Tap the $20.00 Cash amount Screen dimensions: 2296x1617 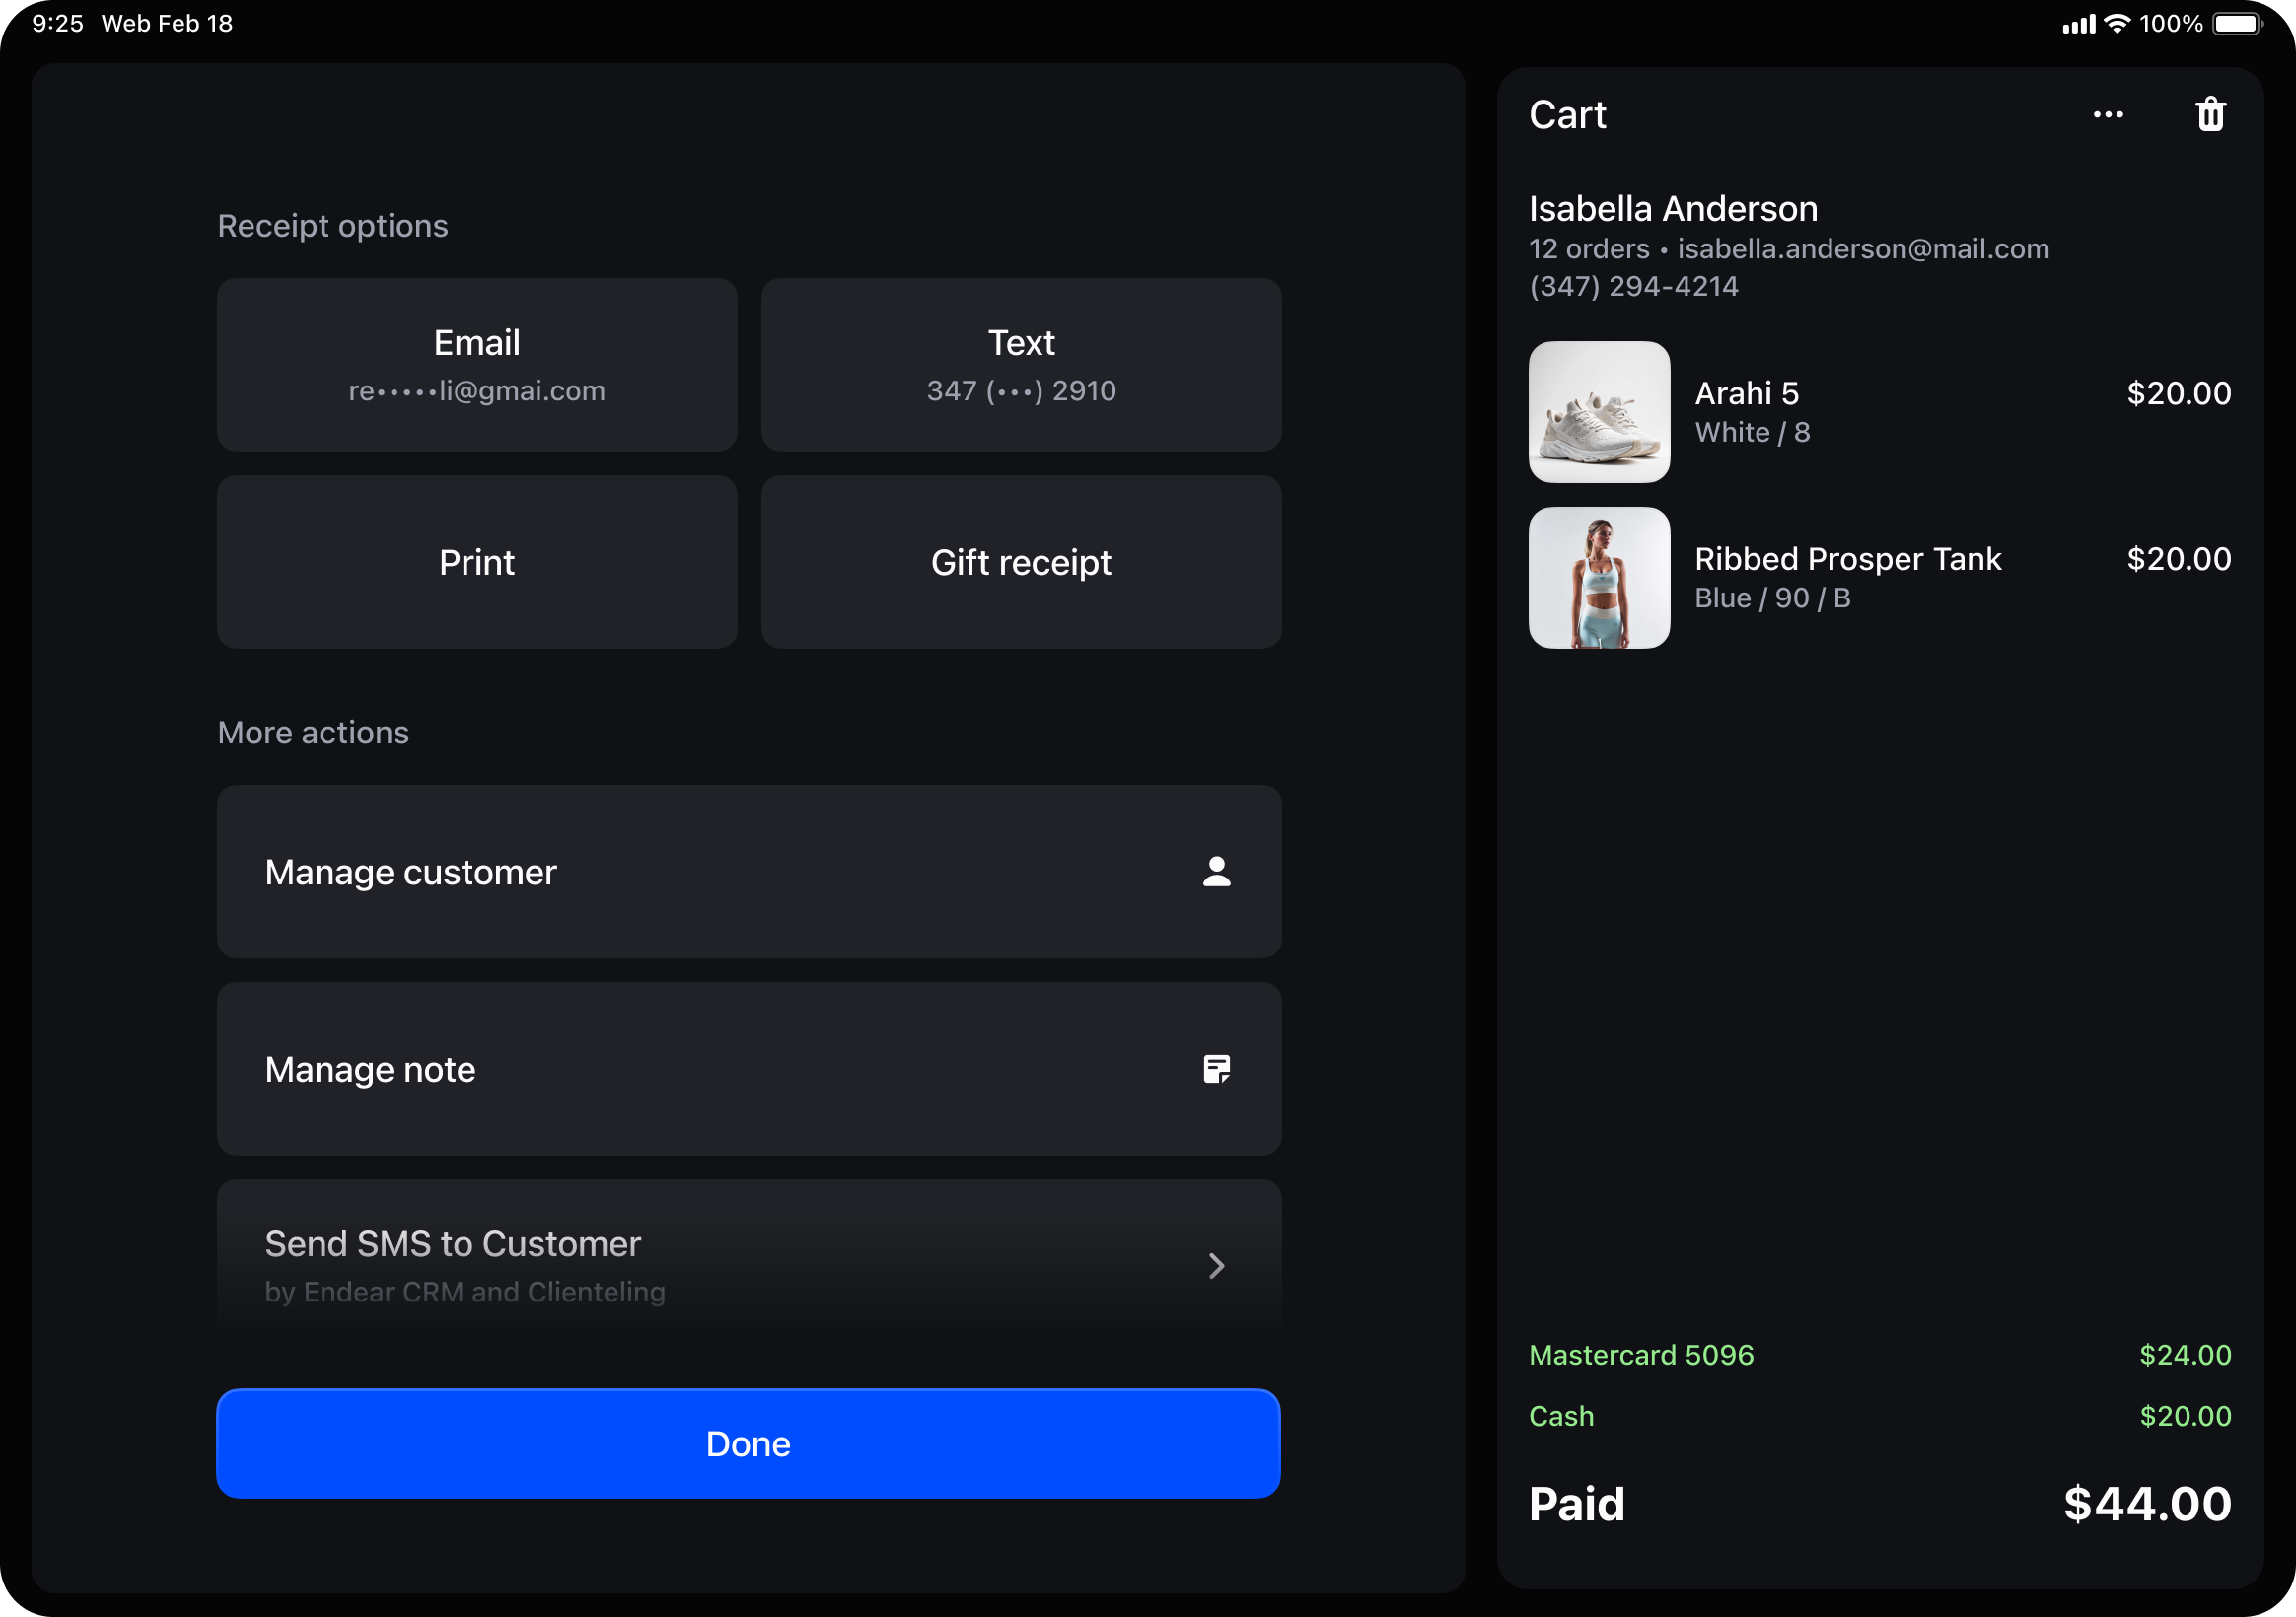[x=2185, y=1416]
